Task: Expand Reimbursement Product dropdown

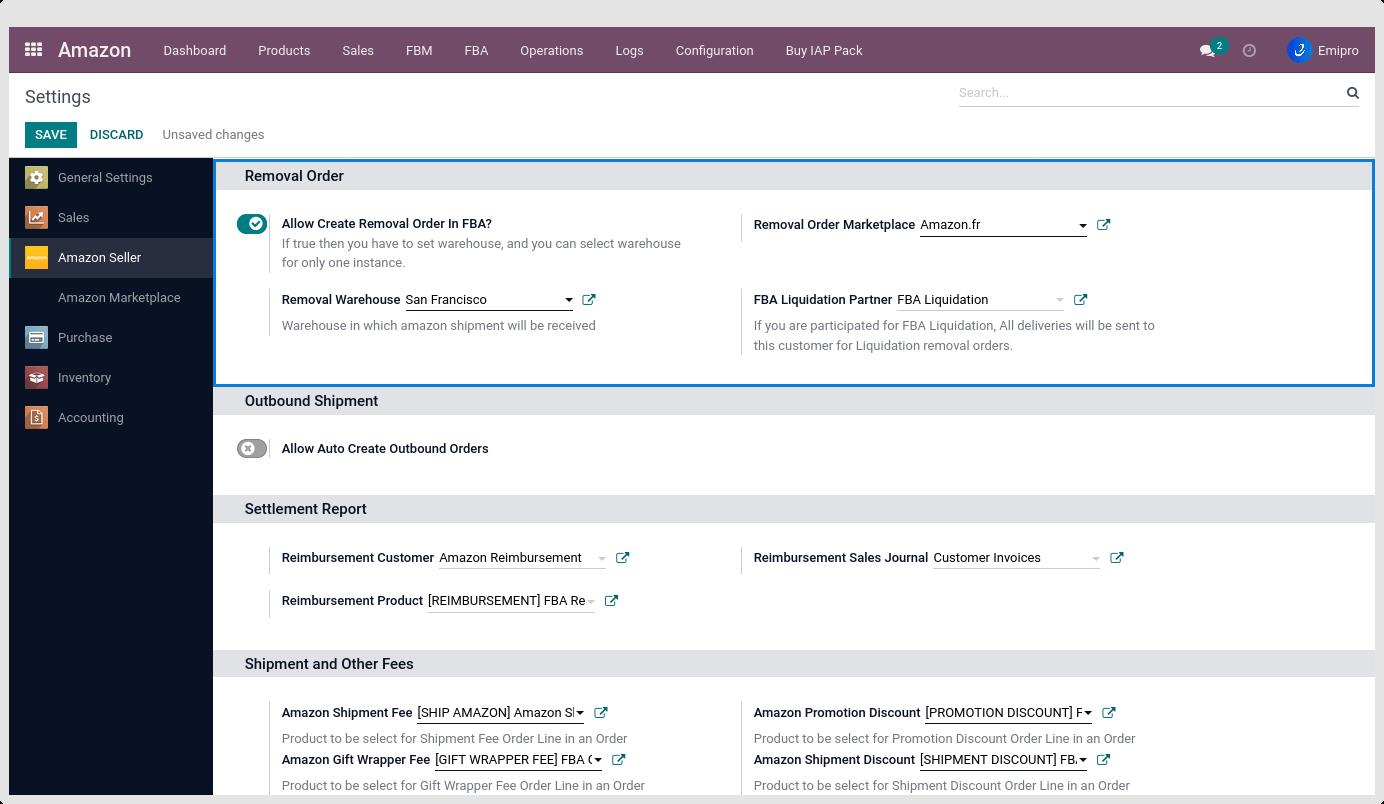Action: tap(590, 602)
